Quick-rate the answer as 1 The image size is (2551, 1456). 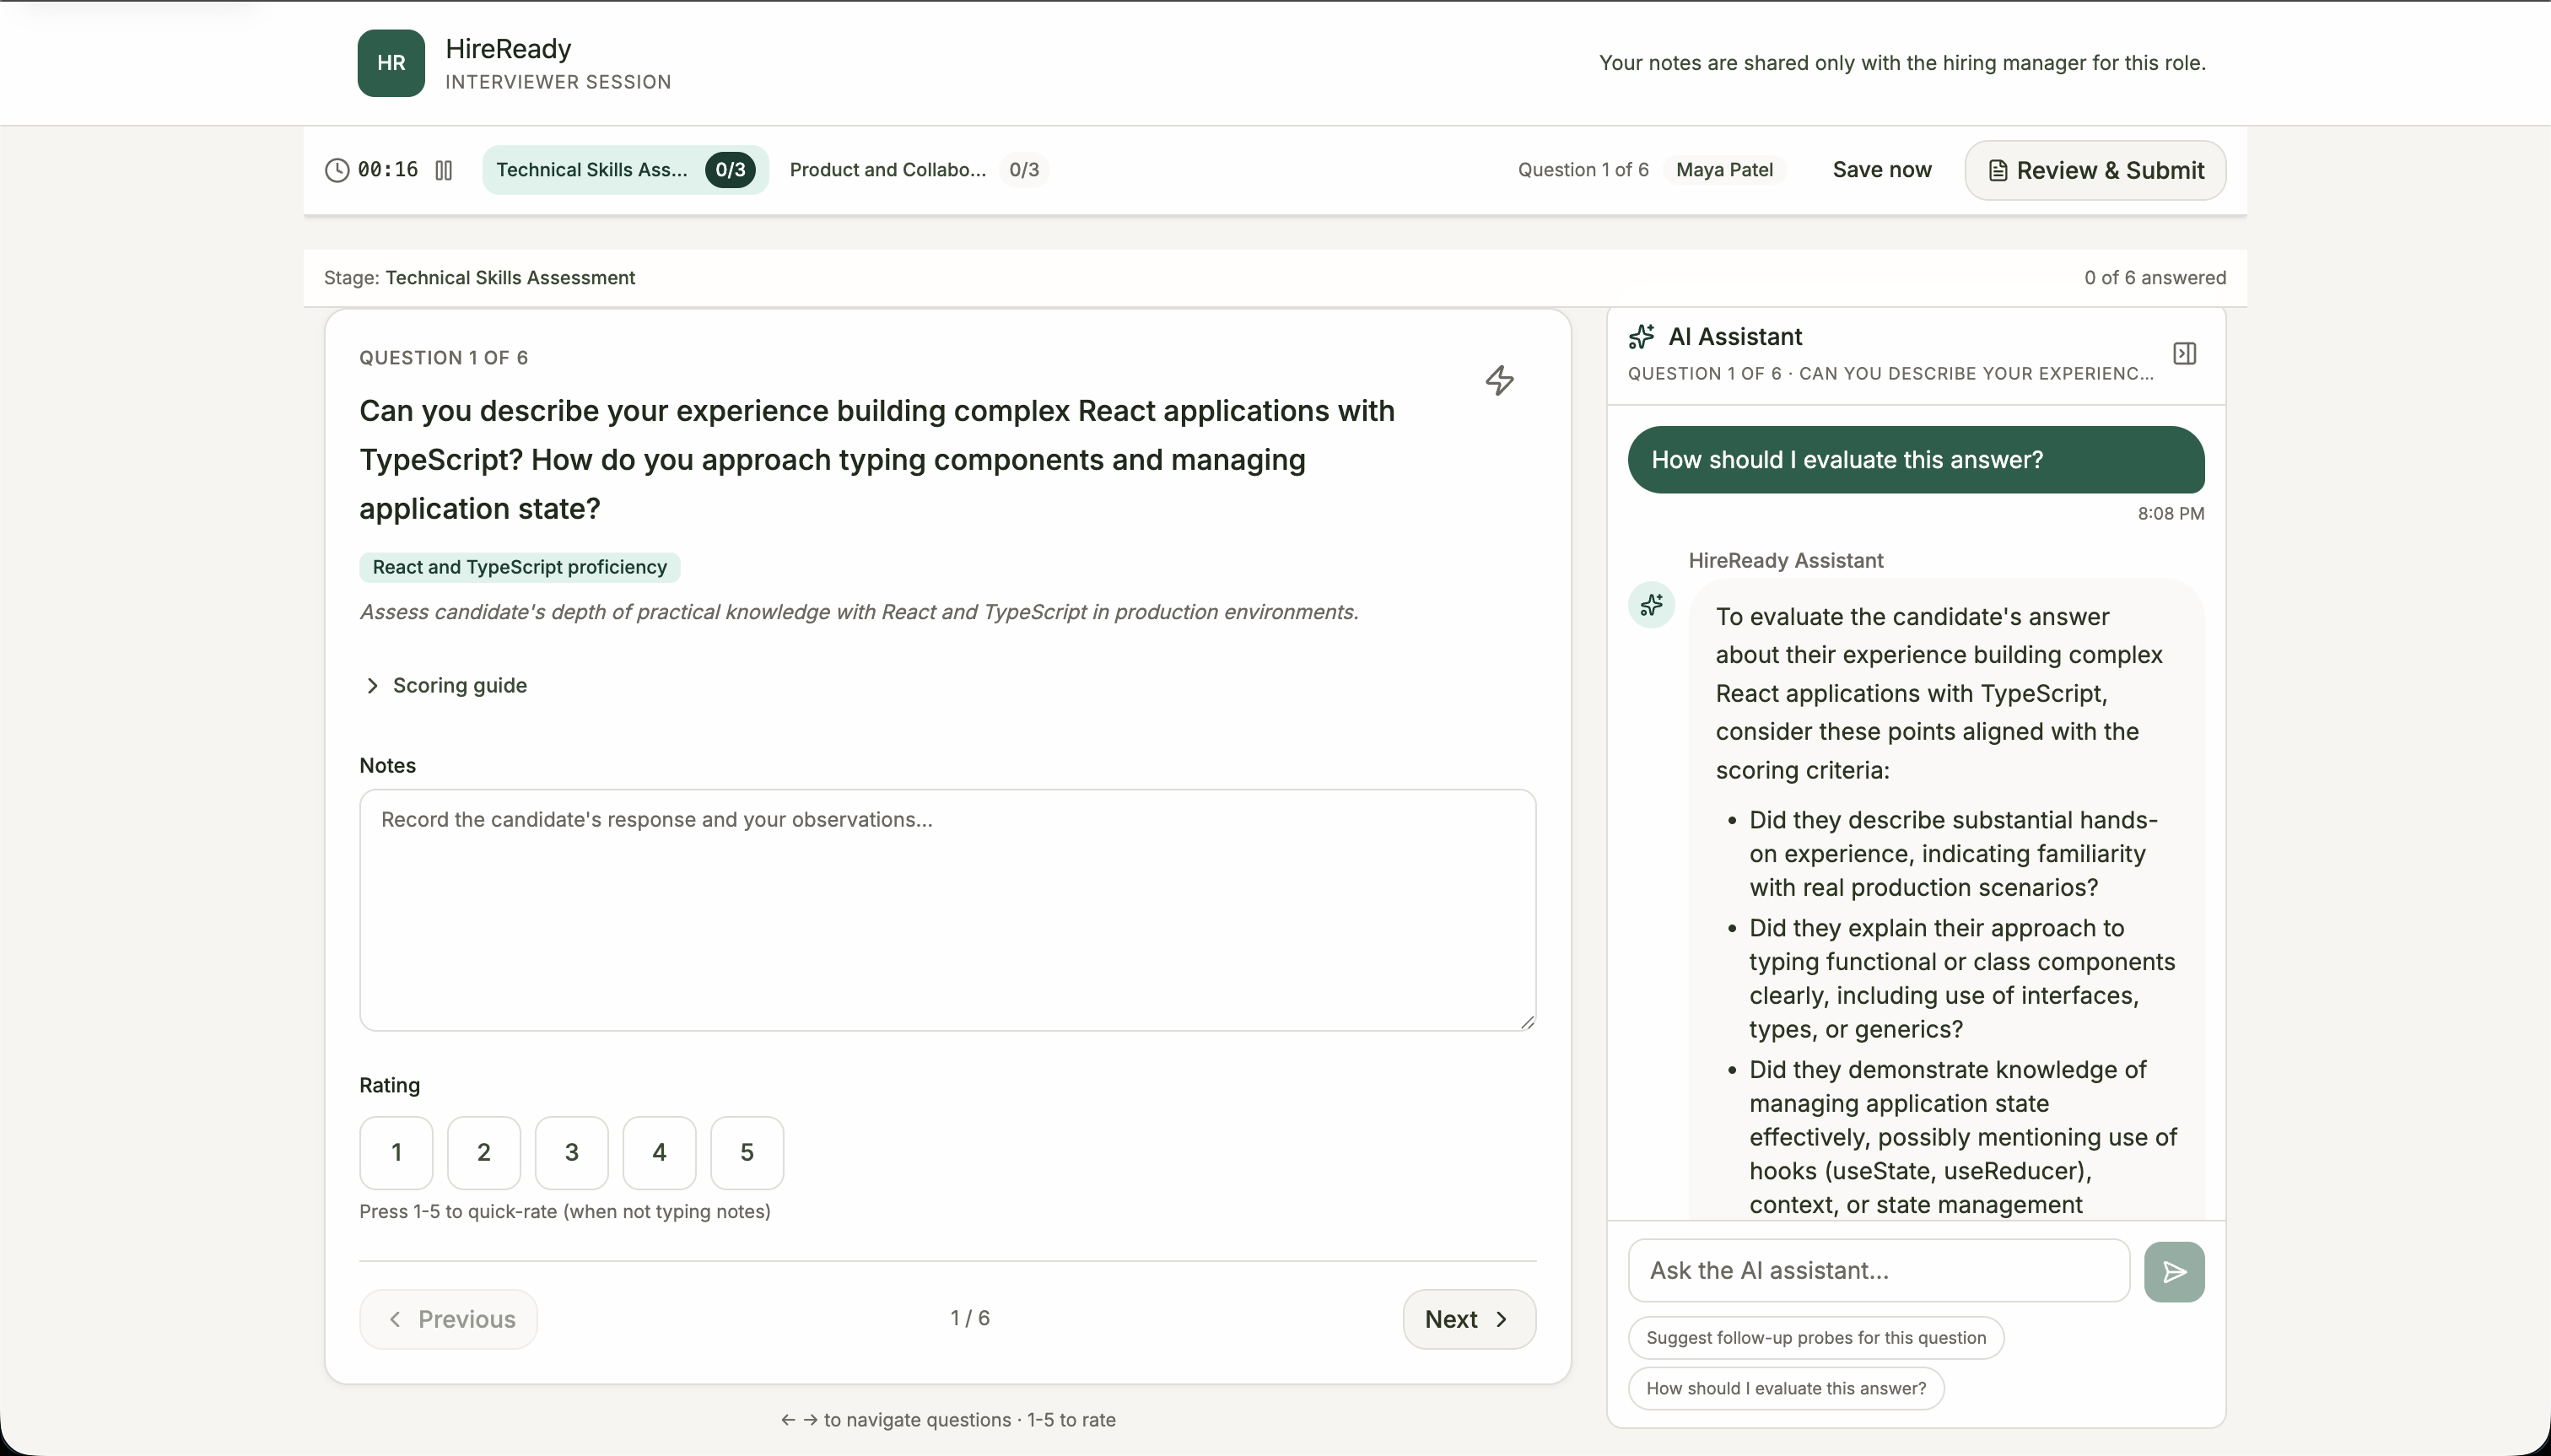[396, 1152]
